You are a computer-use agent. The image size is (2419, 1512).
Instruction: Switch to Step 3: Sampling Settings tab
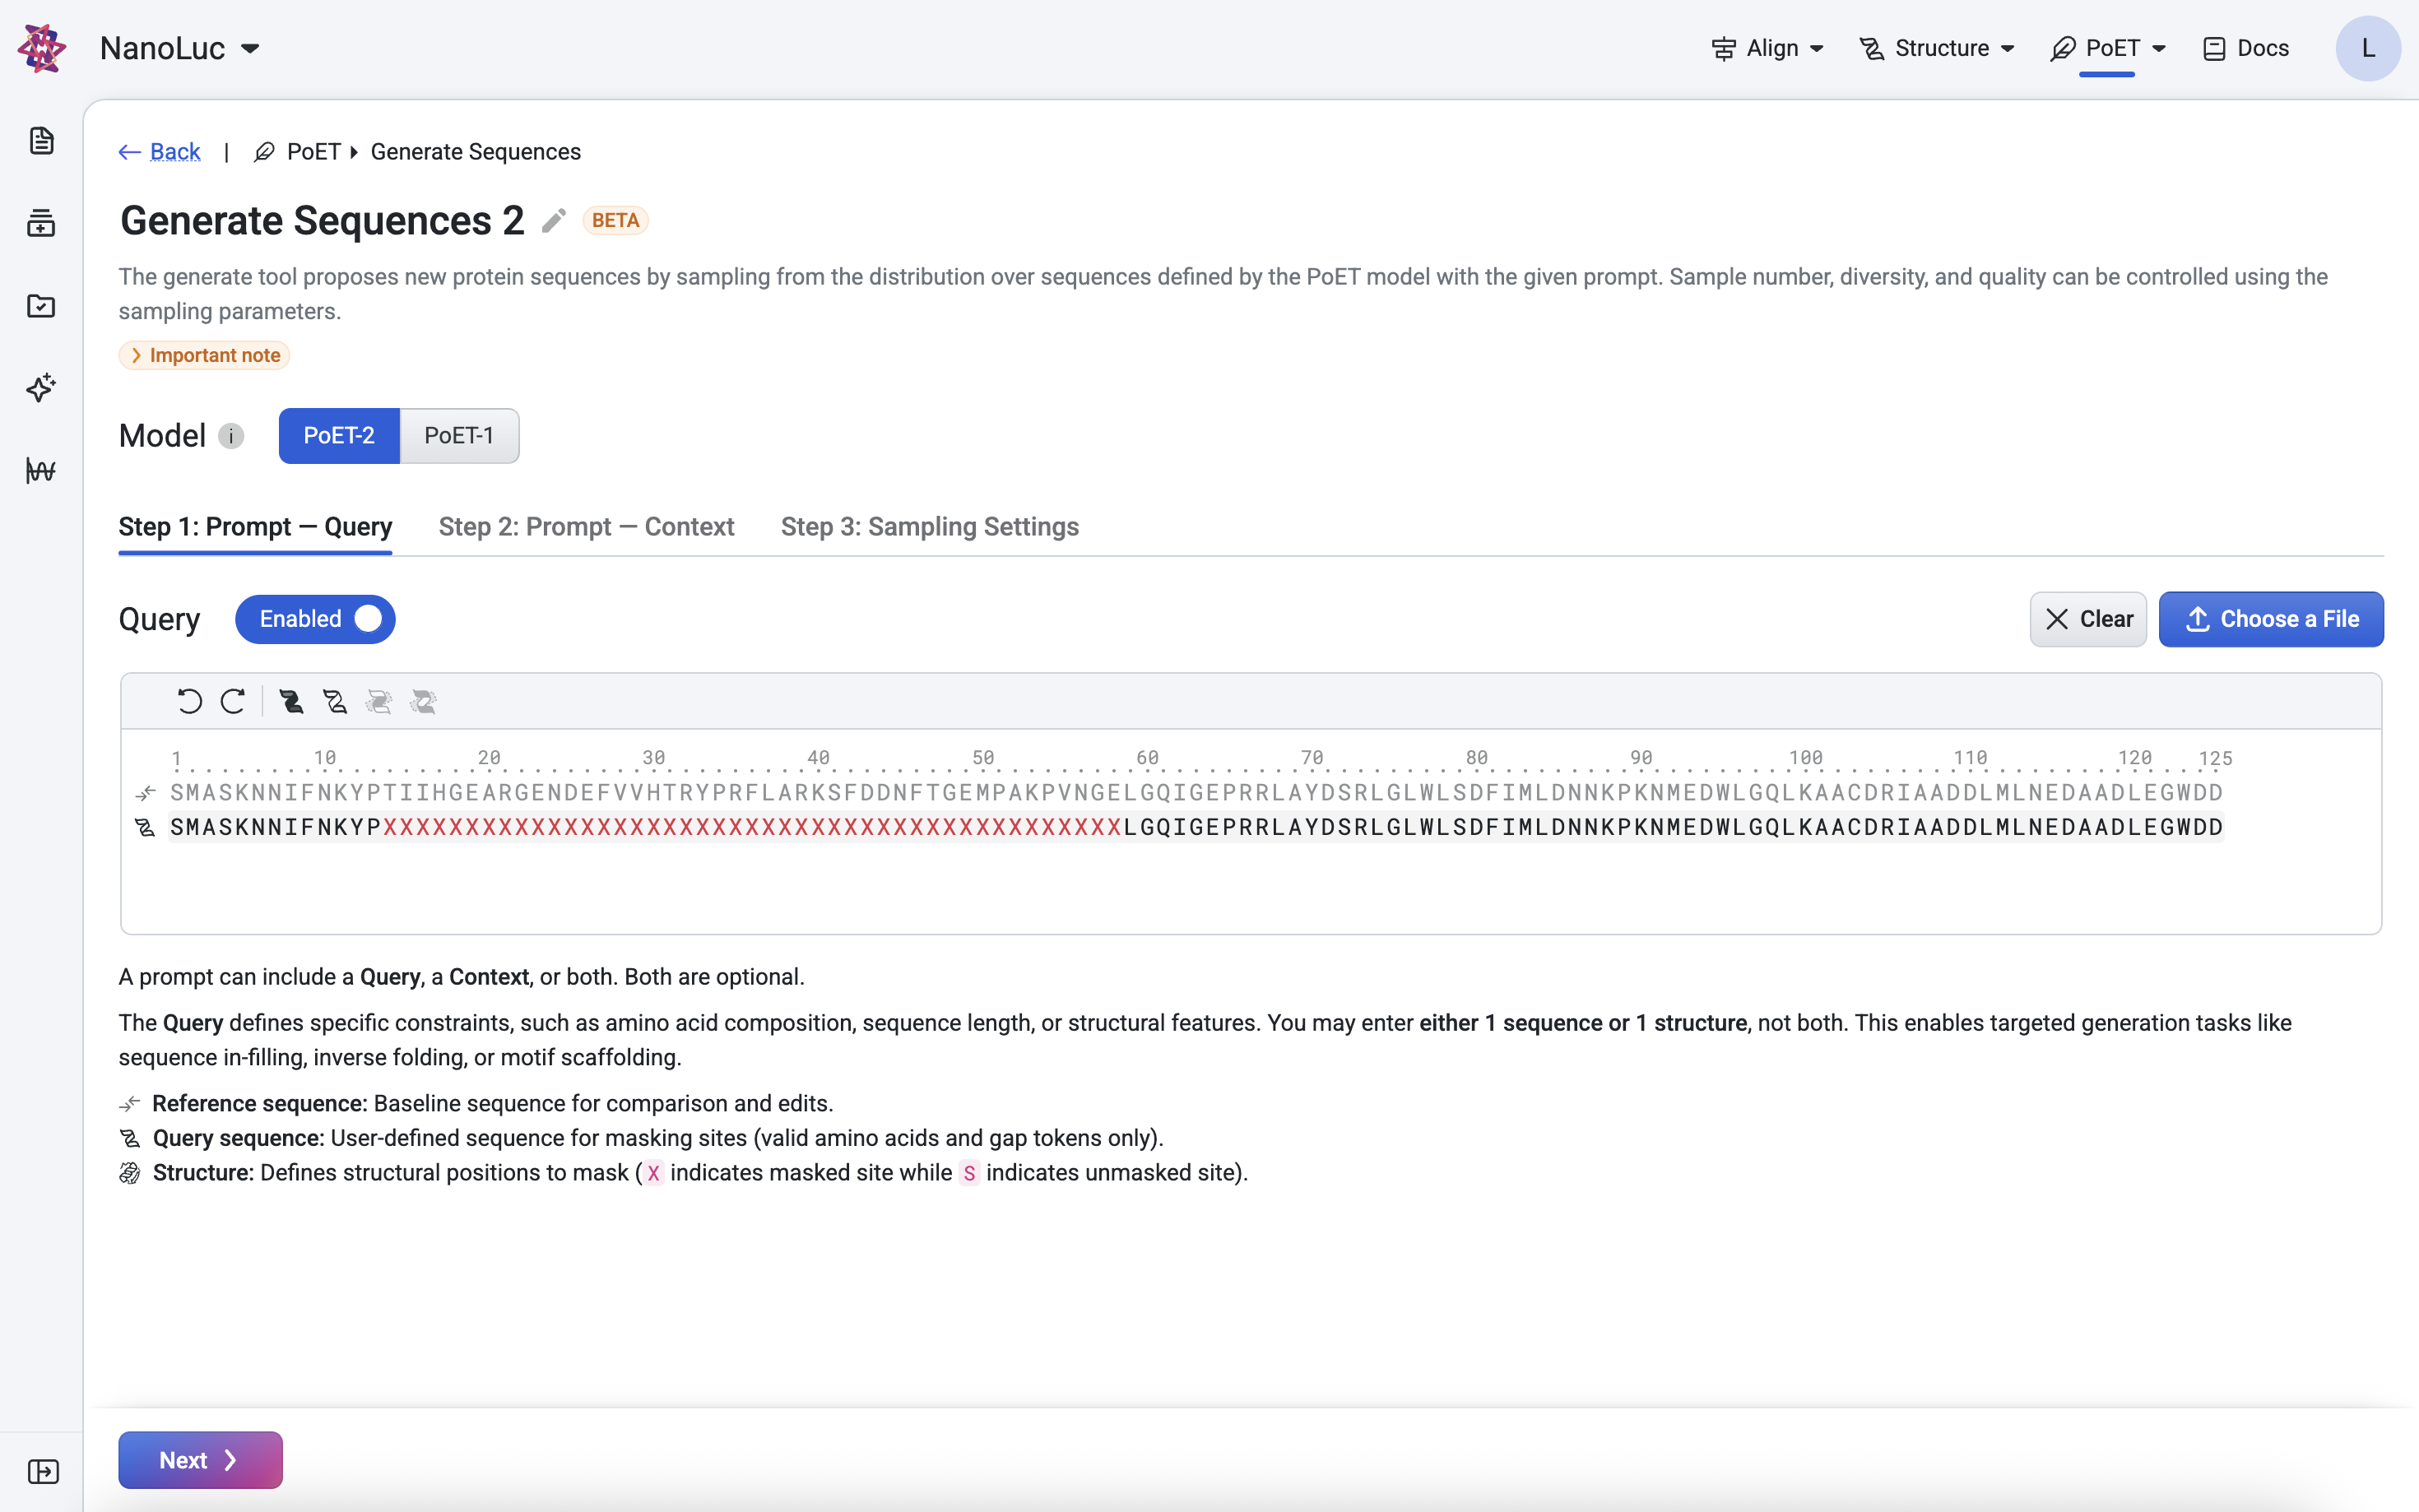tap(929, 527)
